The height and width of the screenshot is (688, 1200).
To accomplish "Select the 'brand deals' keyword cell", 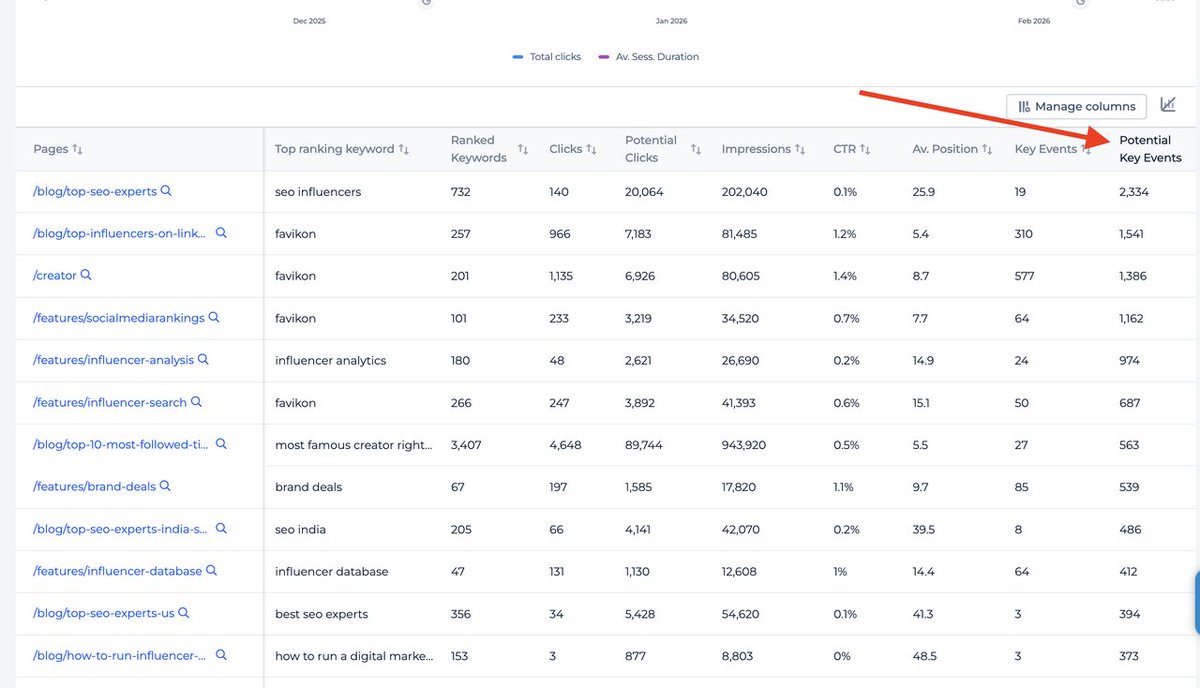I will 308,487.
